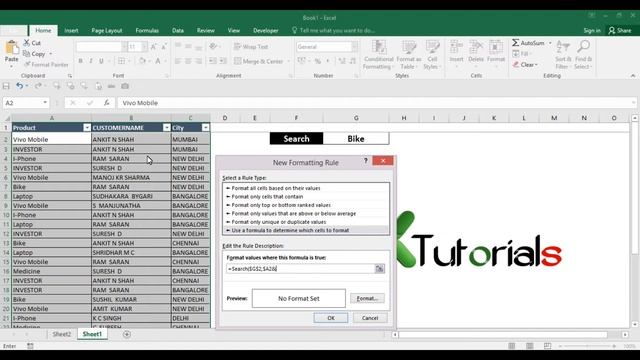
Task: Click the Undo arrow in quick access toolbar
Action: (19, 86)
